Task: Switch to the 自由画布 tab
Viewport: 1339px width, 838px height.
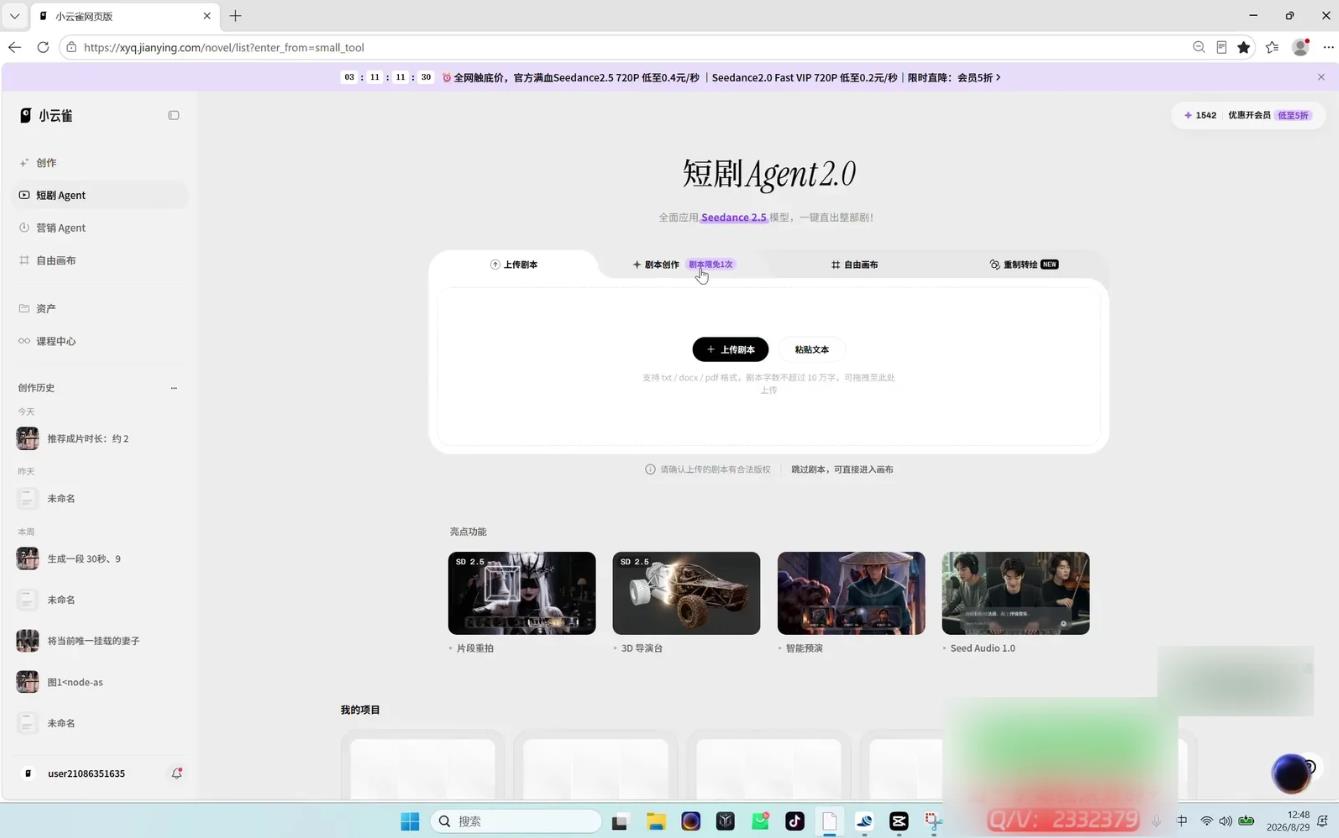Action: coord(854,265)
